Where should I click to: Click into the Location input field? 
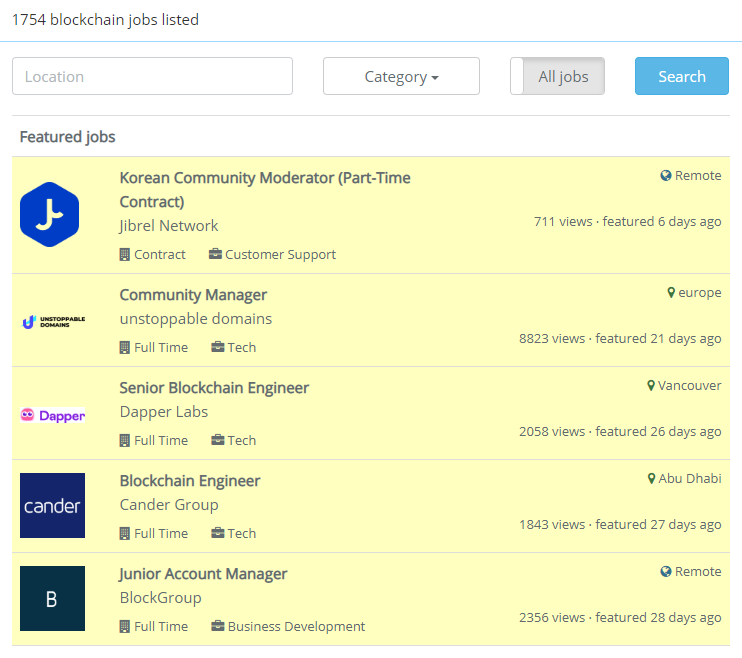pyautogui.click(x=152, y=77)
